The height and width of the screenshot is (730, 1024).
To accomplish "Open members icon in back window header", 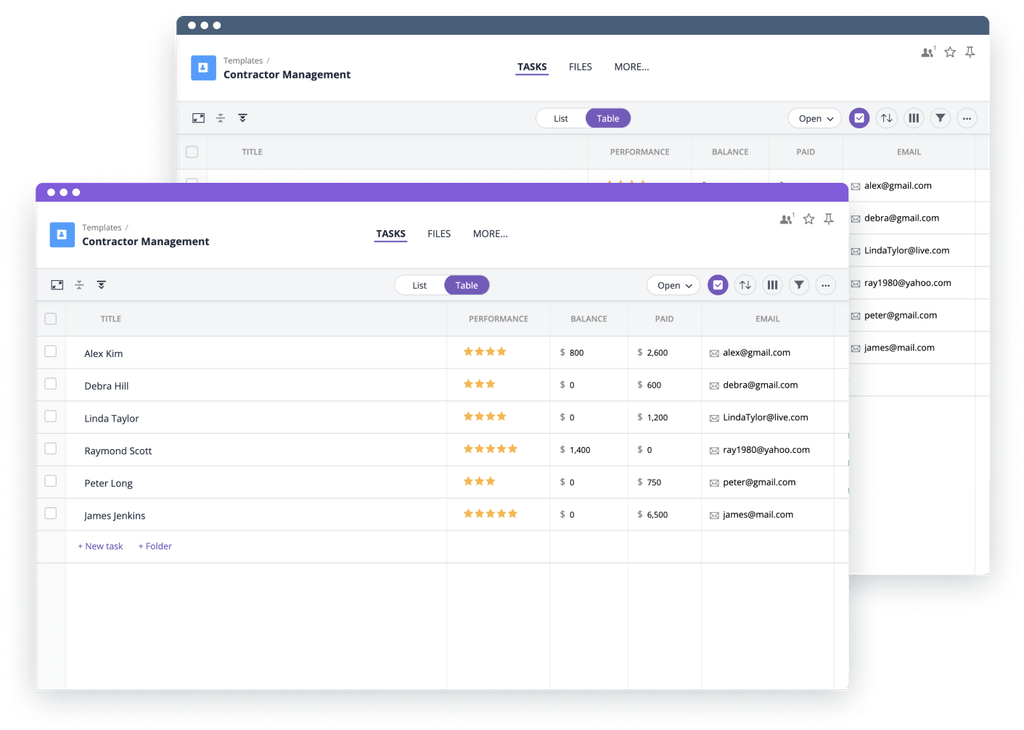I will coord(928,52).
